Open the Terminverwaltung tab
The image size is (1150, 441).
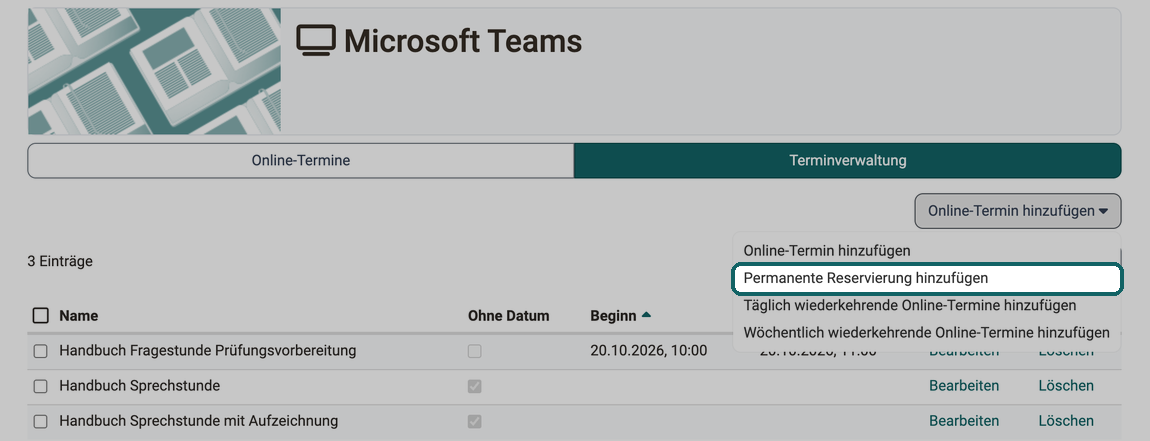847,160
